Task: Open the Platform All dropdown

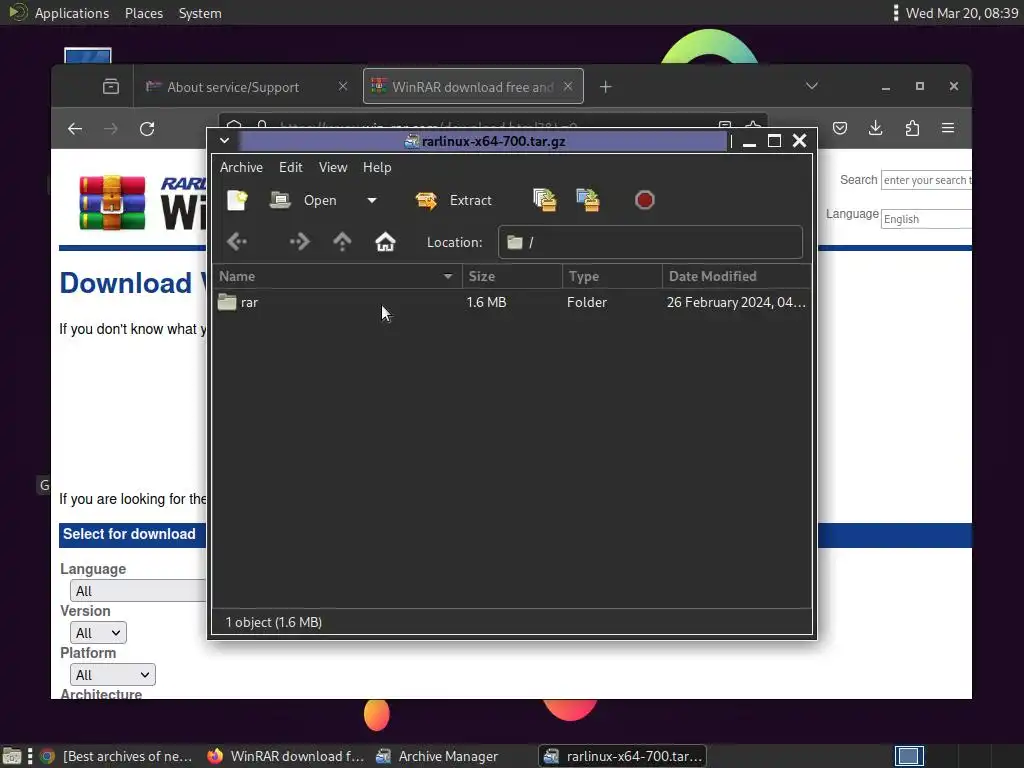Action: pyautogui.click(x=112, y=675)
